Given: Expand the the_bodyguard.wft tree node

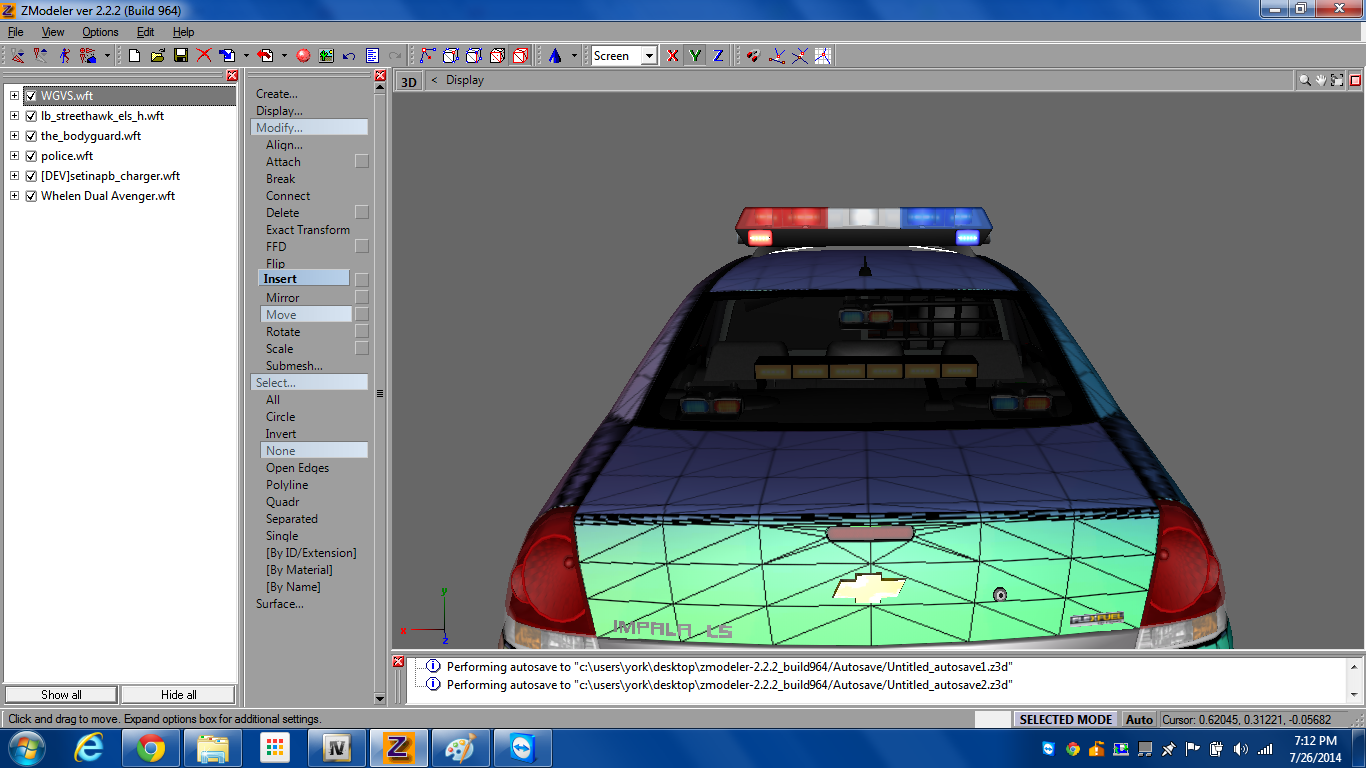Looking at the screenshot, I should coord(14,136).
